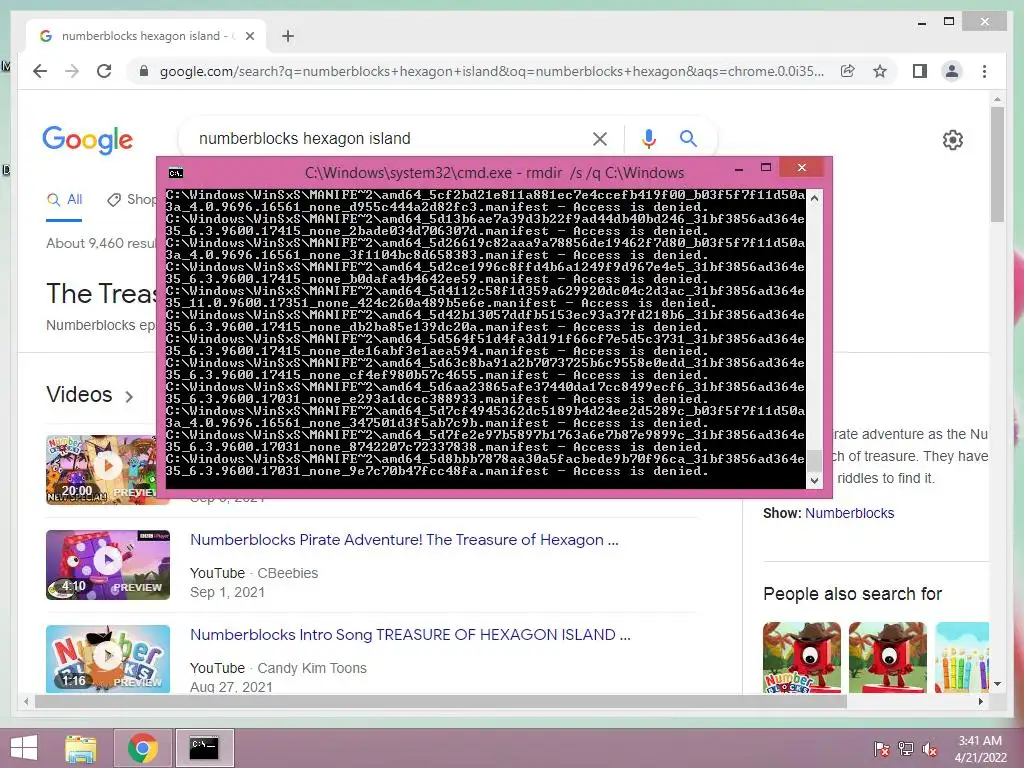
Task: Click Chrome horizontal scrollbar left arrow
Action: tap(26, 701)
